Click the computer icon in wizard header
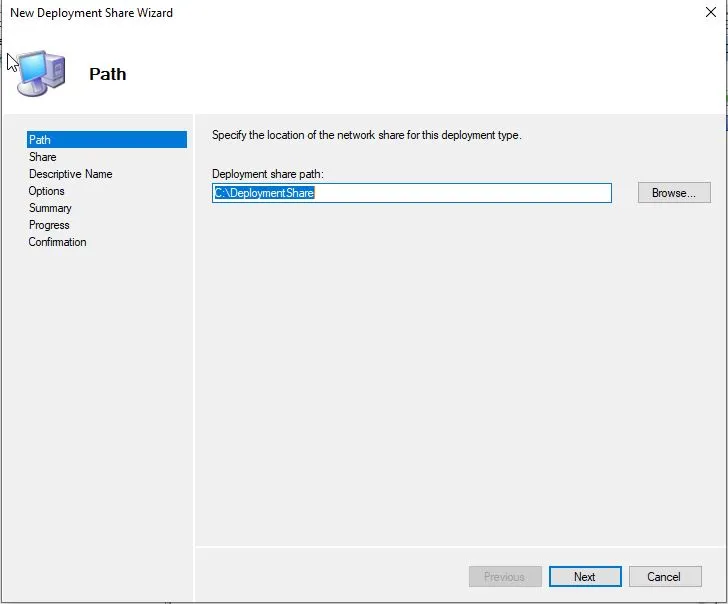 (40, 70)
